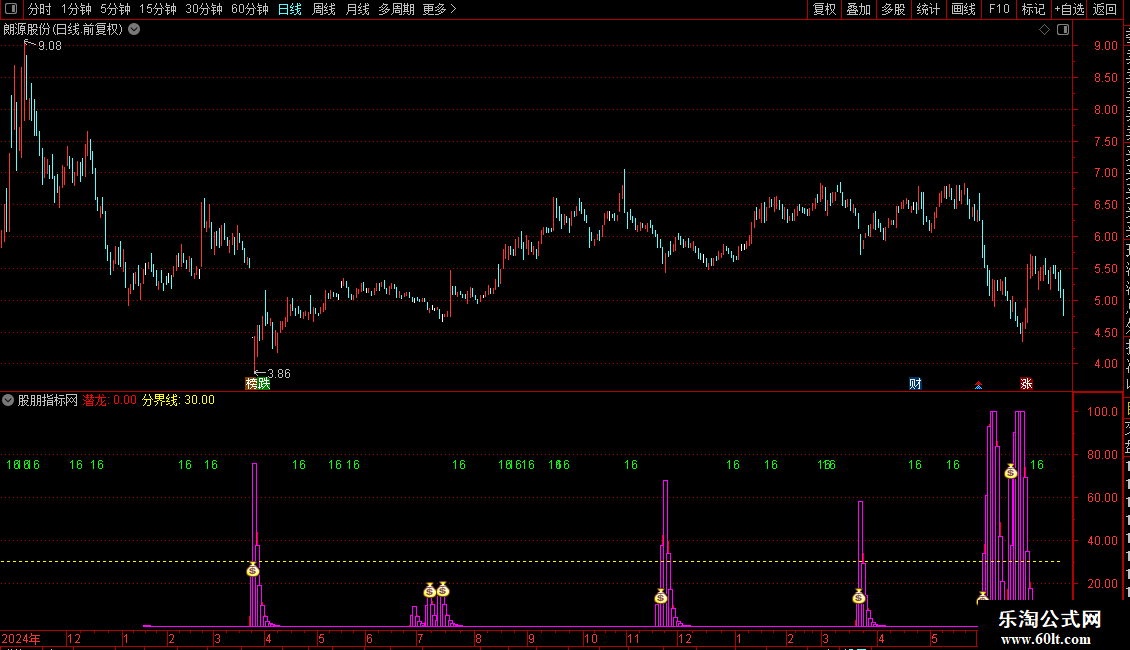
Task: Click money bag icon on the March 2025 spike
Action: point(858,596)
